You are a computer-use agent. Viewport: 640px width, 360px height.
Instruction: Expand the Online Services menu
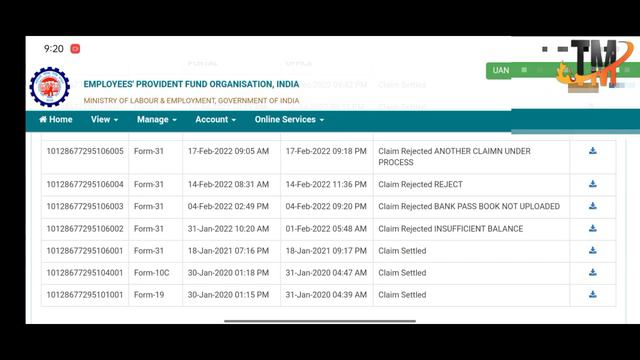pyautogui.click(x=289, y=120)
